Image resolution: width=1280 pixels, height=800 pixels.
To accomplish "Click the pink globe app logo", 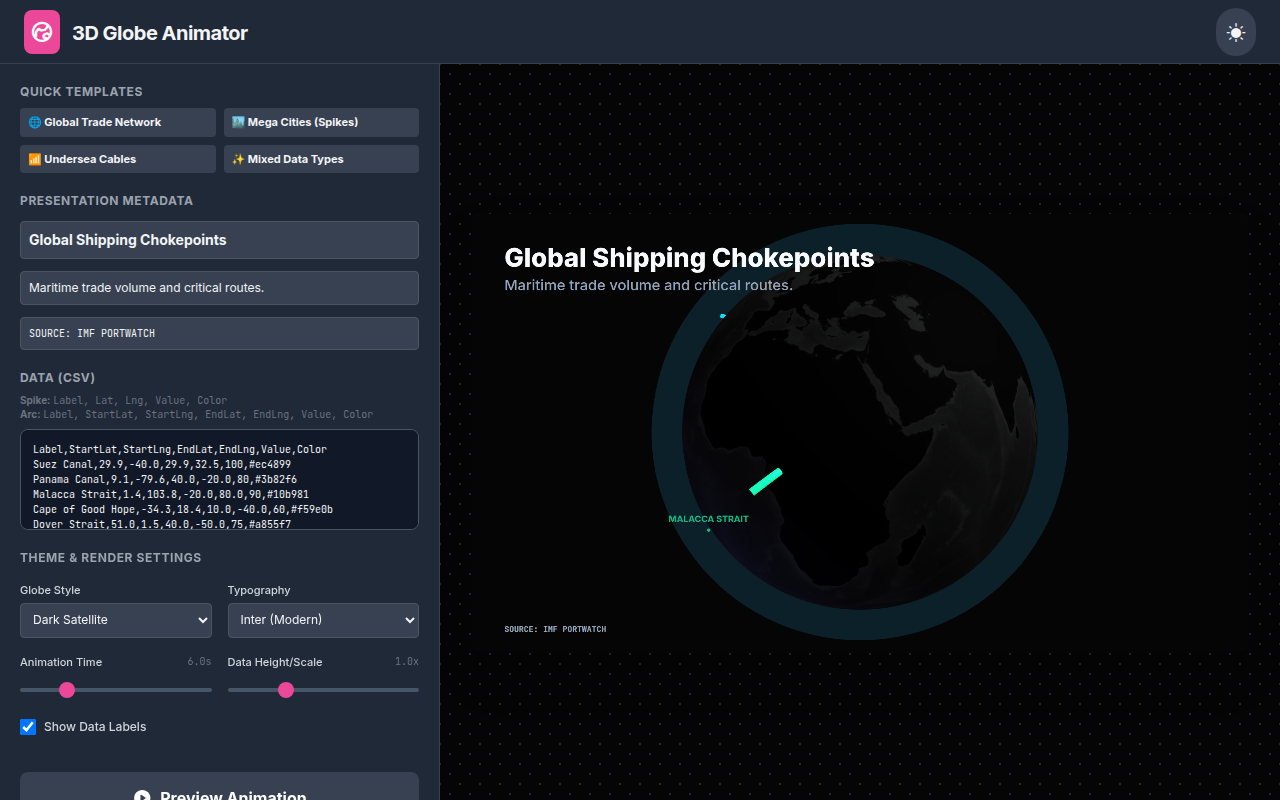I will [42, 32].
